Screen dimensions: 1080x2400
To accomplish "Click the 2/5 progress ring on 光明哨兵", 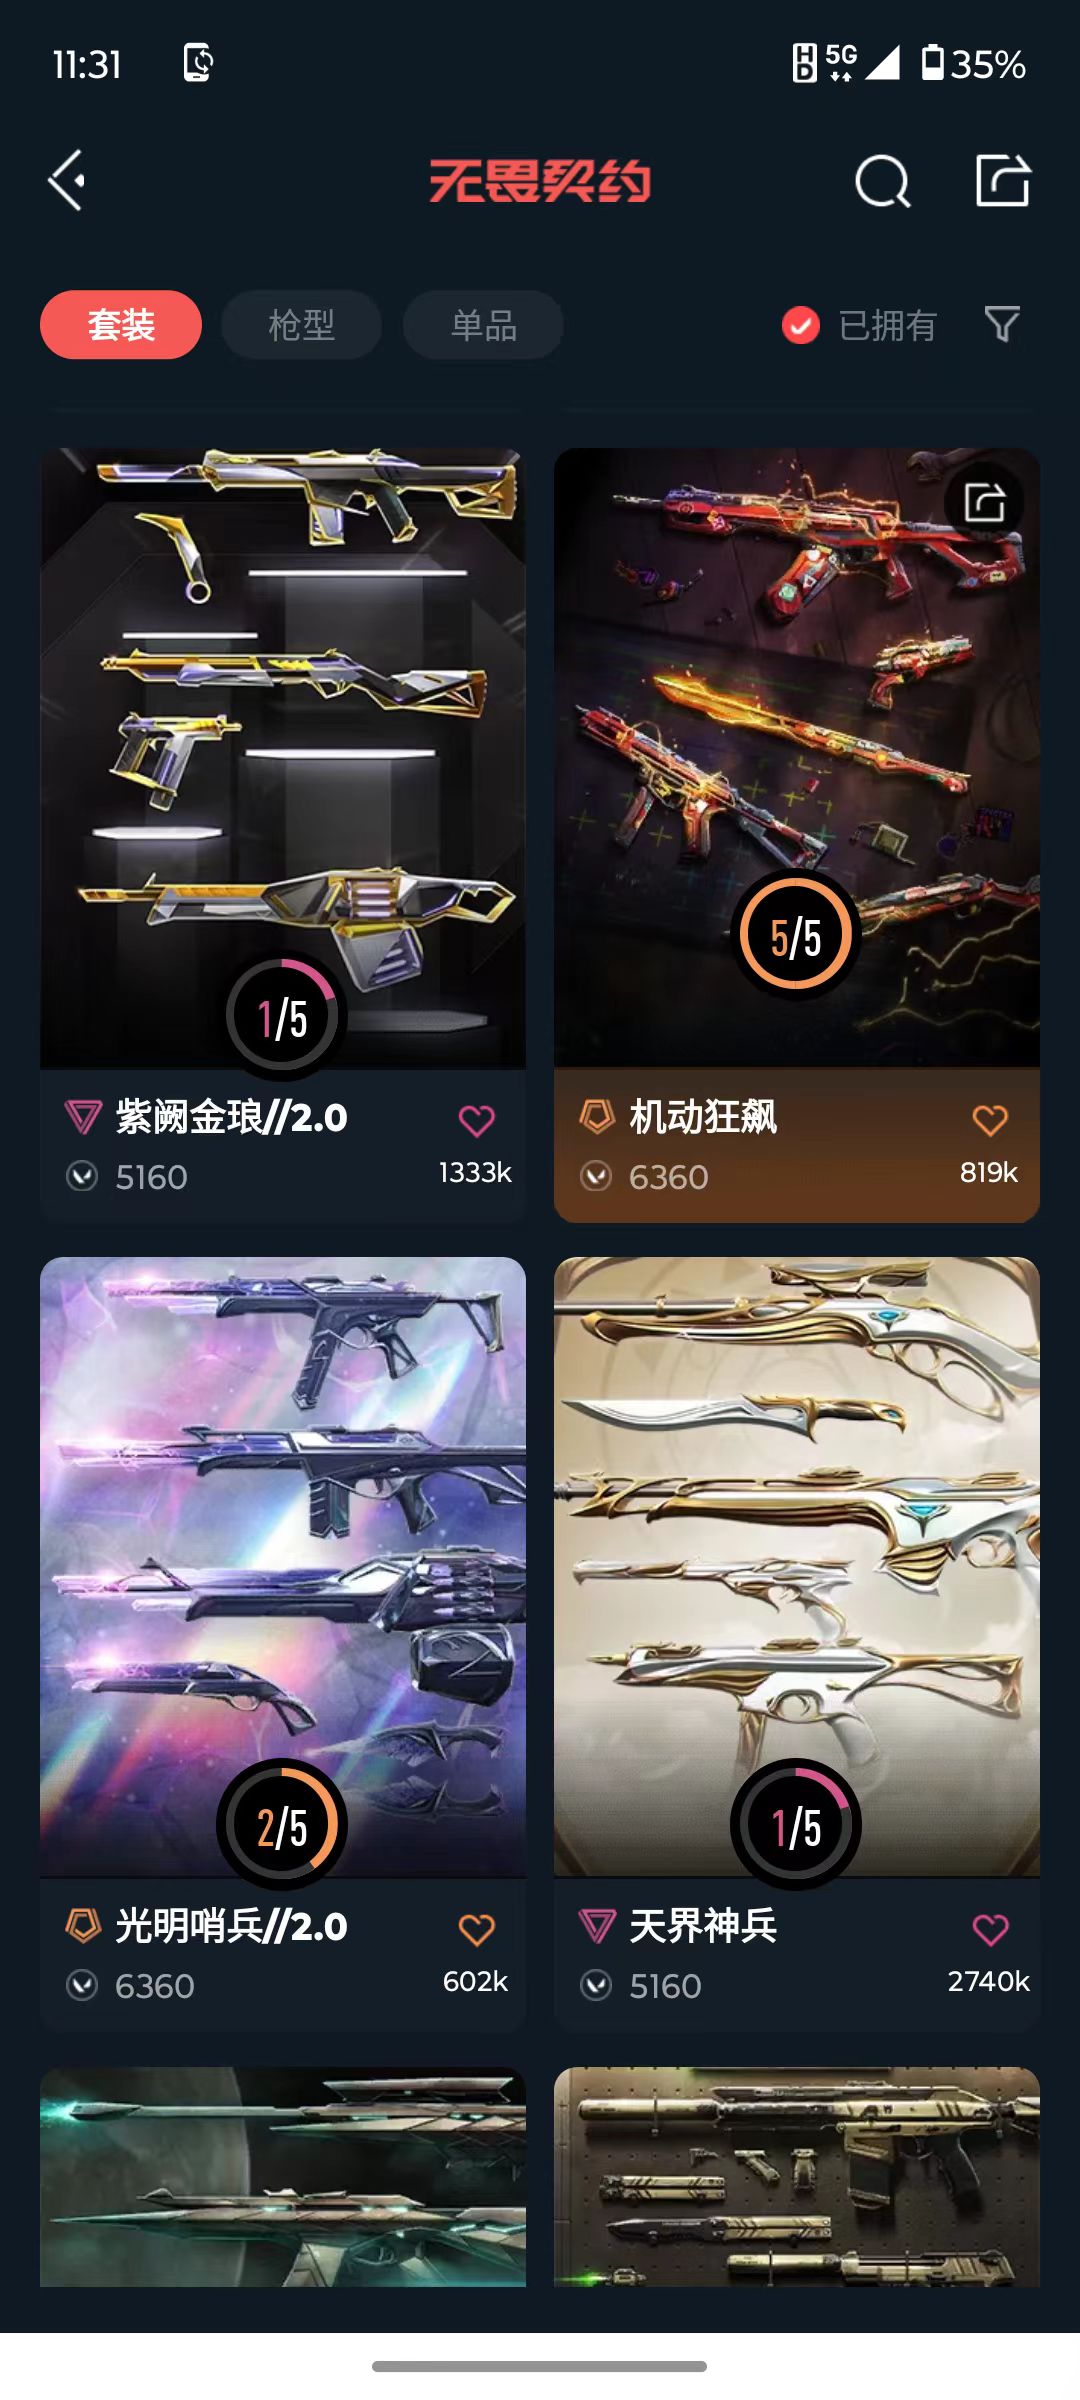I will coord(282,1825).
